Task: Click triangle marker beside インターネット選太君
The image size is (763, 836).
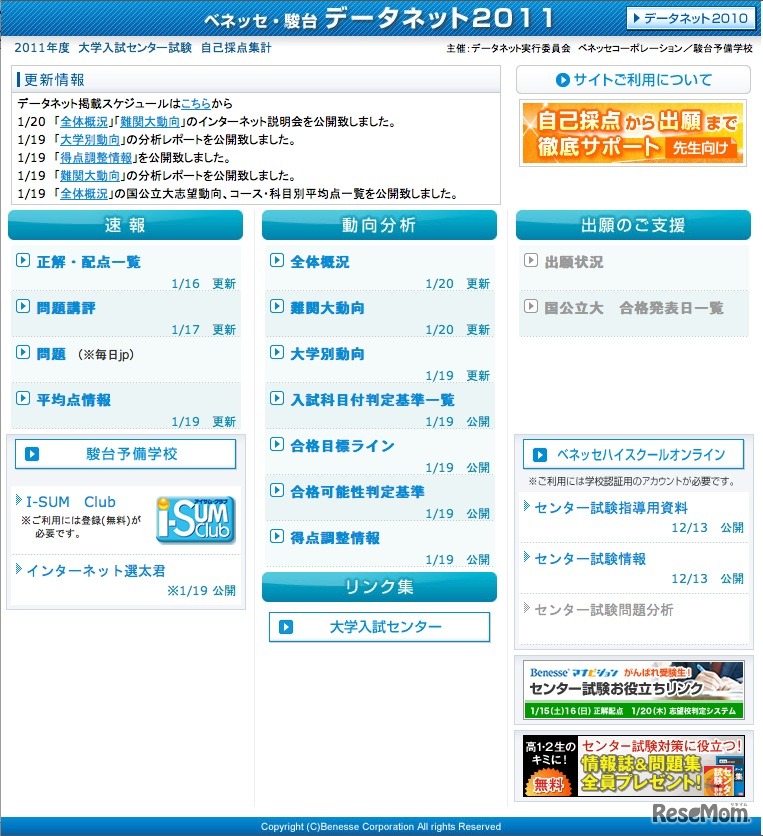Action: coord(19,569)
